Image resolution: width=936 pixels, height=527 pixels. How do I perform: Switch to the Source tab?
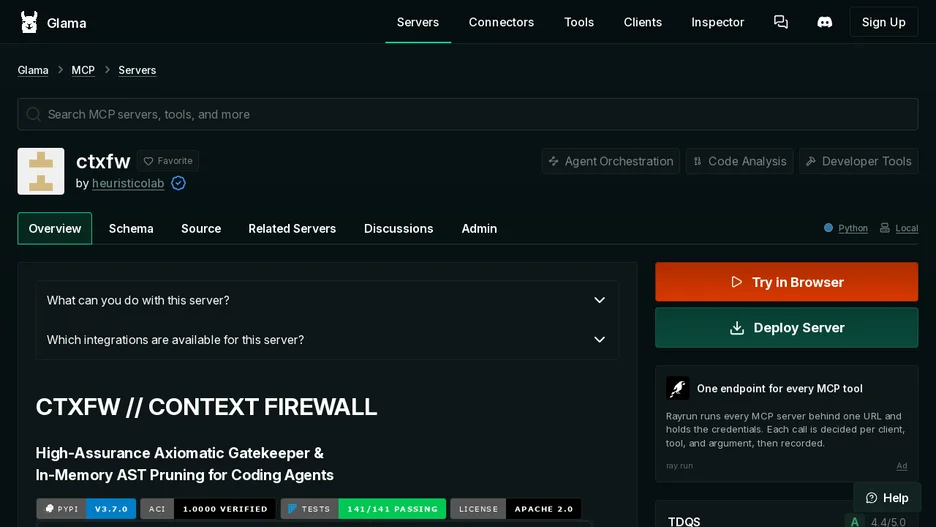201,229
